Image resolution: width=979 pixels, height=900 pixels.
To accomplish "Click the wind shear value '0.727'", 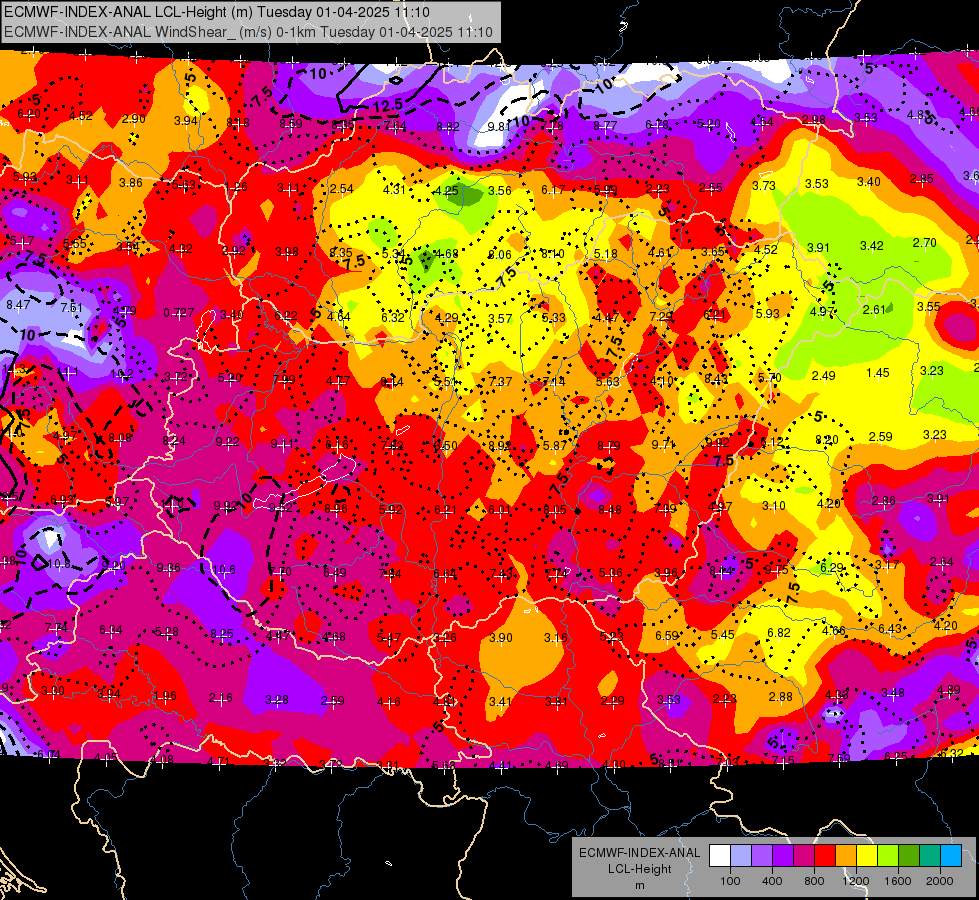I will click(179, 313).
